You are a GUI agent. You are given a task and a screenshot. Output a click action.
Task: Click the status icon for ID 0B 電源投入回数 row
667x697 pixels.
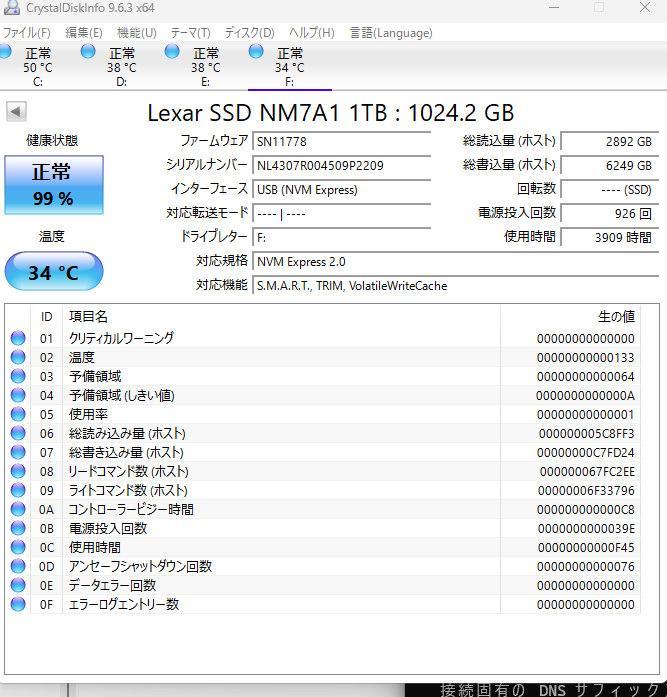[x=18, y=528]
